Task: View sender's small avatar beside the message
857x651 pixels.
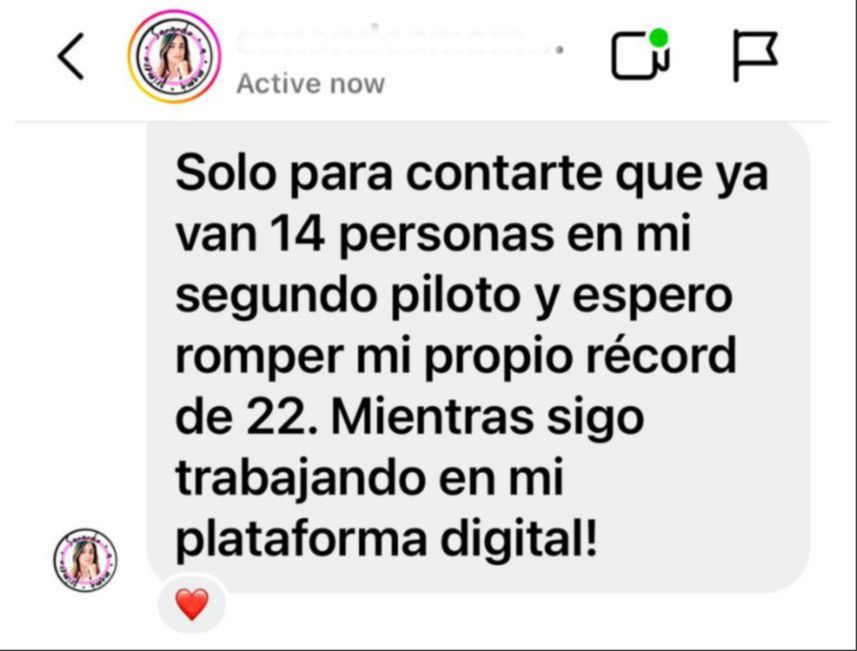Action: pyautogui.click(x=85, y=560)
